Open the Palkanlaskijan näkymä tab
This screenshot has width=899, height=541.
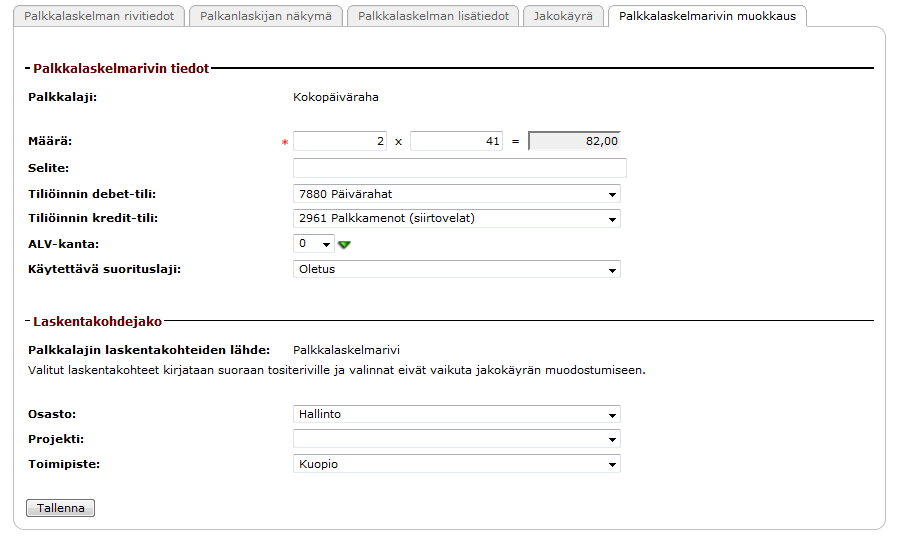click(x=265, y=16)
